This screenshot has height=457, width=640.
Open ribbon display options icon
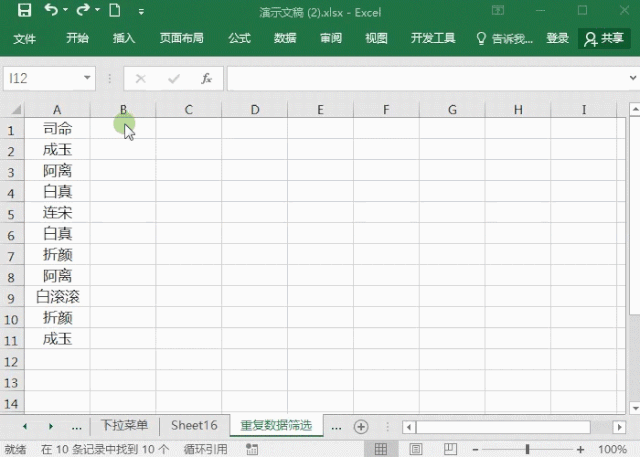coord(498,10)
